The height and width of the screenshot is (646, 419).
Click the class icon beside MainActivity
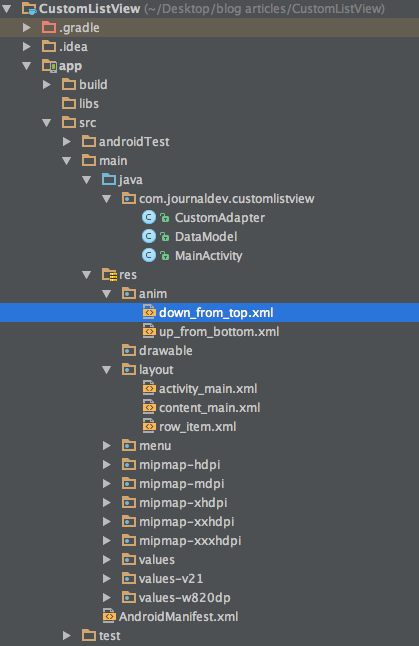[149, 255]
